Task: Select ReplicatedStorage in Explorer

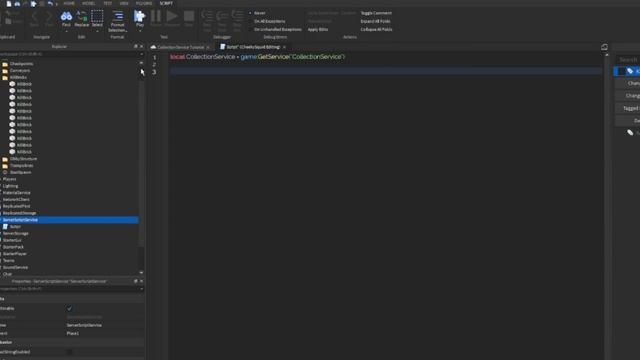Action: 19,213
